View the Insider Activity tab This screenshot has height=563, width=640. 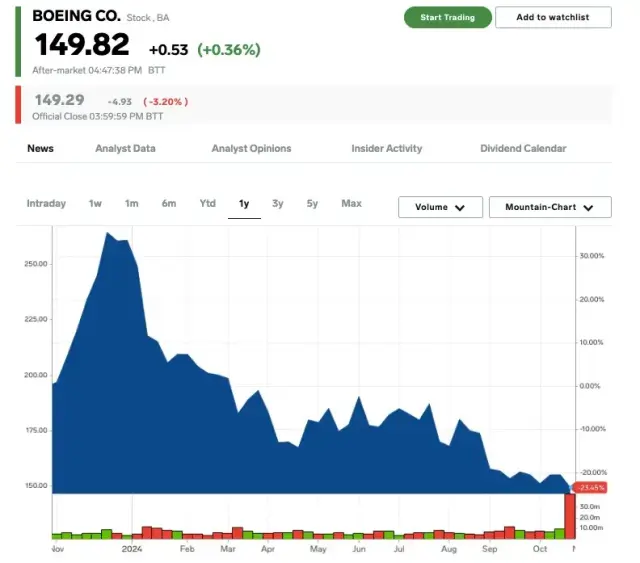tap(386, 148)
